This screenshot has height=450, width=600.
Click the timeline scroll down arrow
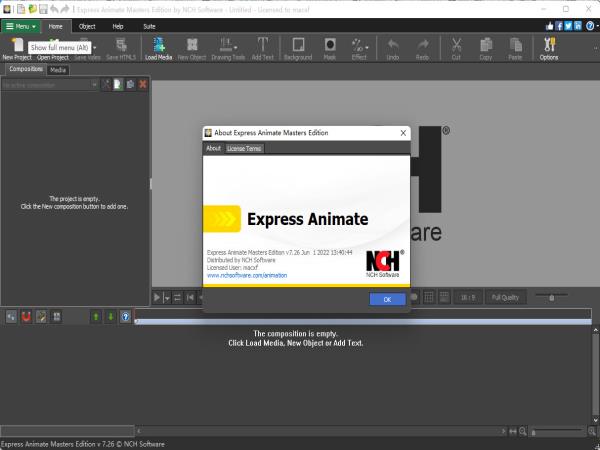click(x=596, y=420)
